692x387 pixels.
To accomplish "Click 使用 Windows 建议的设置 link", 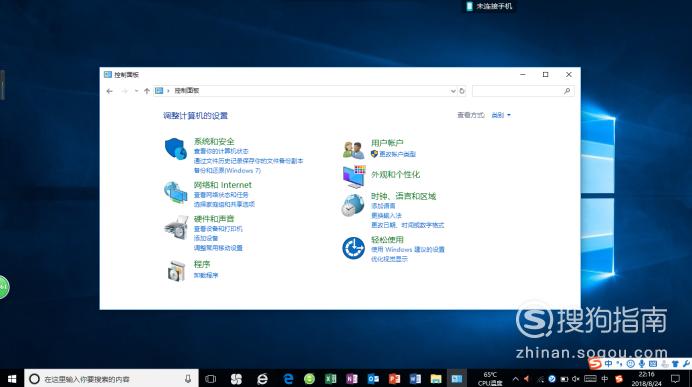I will [x=407, y=249].
